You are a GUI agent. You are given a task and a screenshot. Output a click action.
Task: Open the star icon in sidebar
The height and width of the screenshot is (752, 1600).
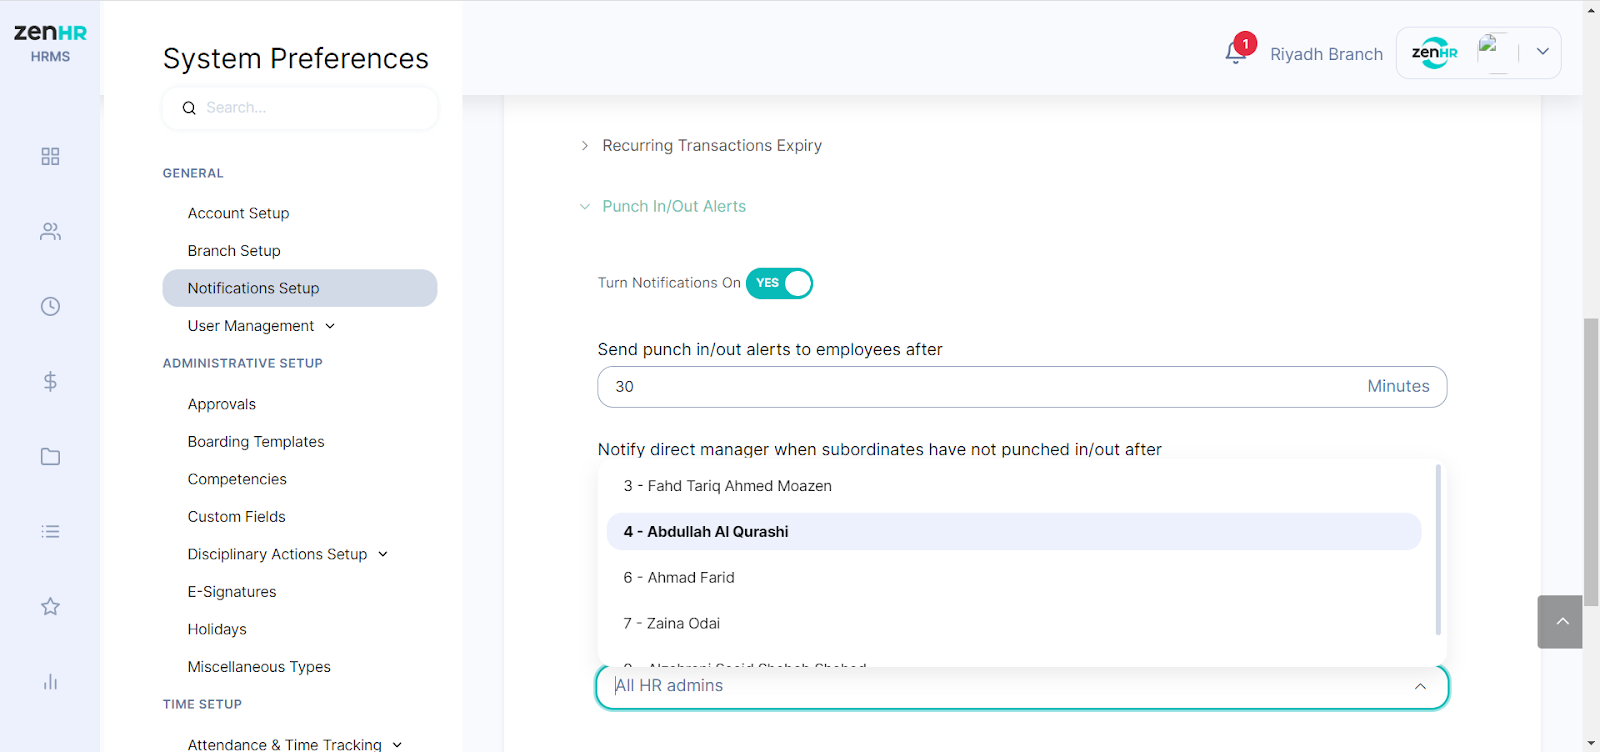[x=50, y=607]
